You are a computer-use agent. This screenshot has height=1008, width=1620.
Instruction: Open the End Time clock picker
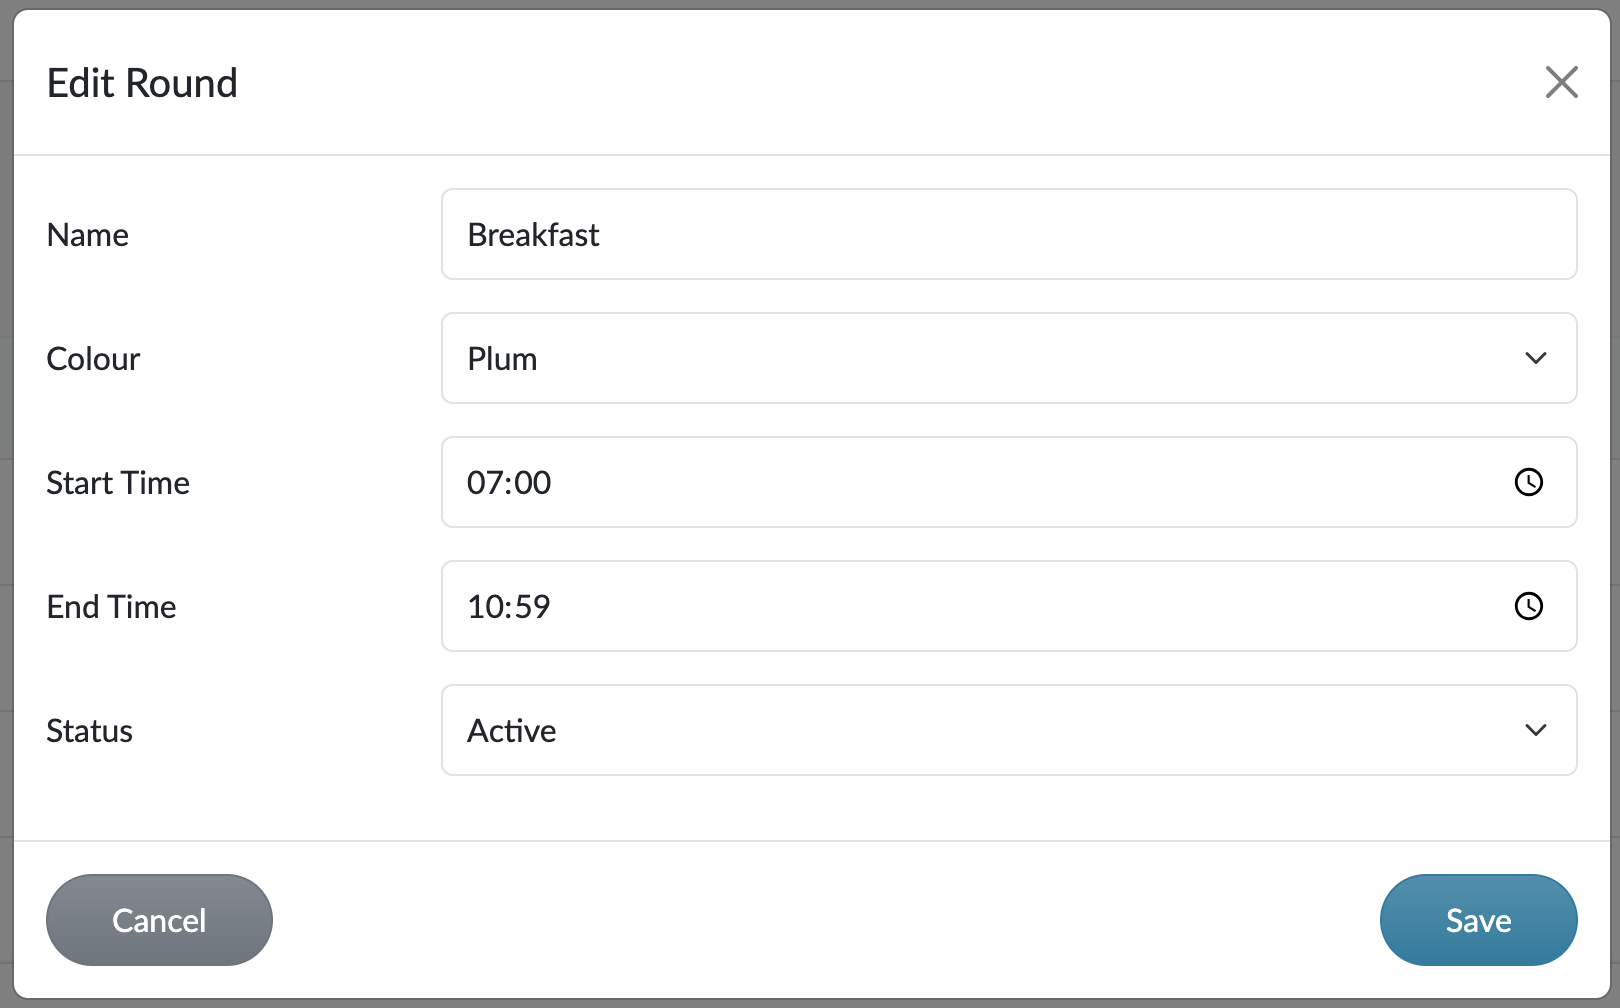[1528, 606]
